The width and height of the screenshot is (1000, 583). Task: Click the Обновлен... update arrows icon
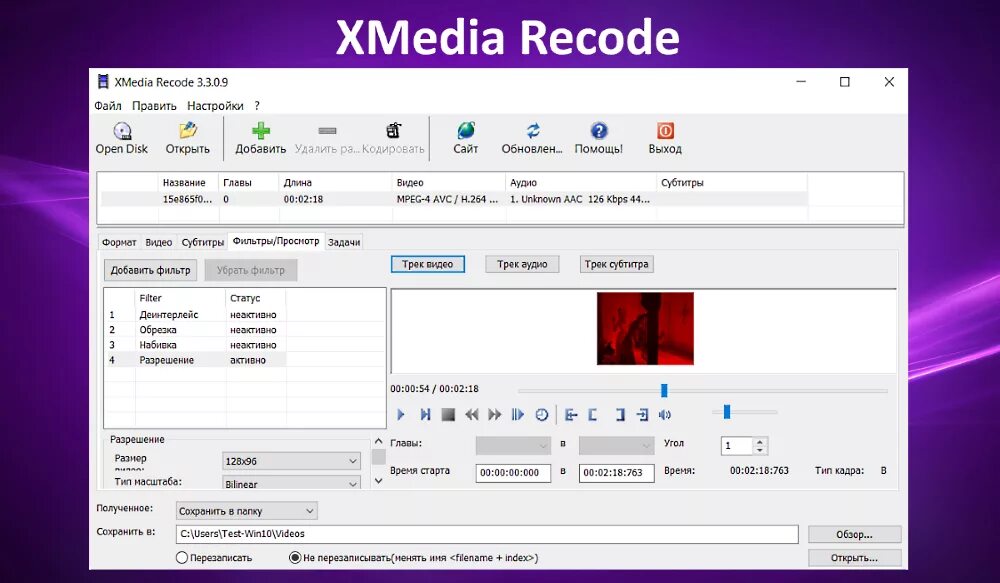pos(533,131)
